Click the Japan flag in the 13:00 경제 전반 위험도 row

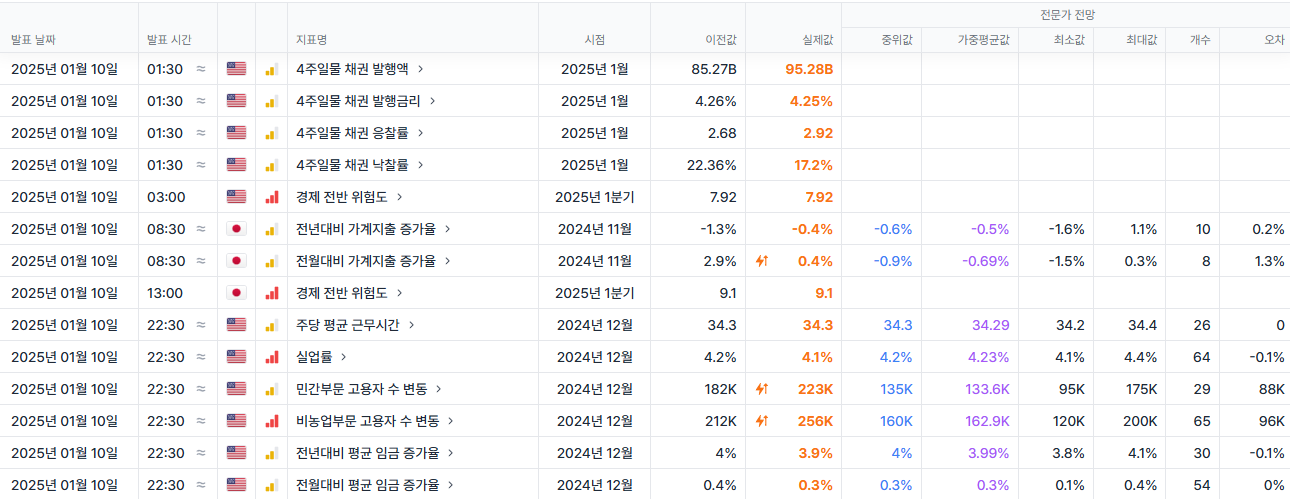[x=236, y=293]
